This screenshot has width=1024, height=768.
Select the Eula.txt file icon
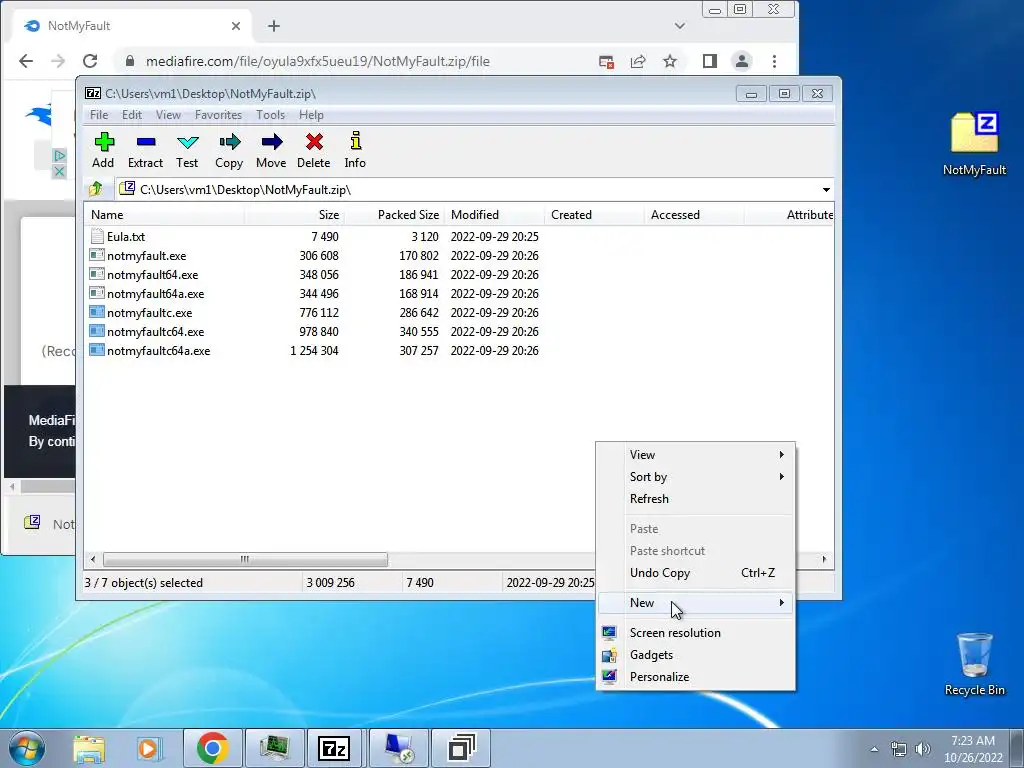tap(97, 236)
